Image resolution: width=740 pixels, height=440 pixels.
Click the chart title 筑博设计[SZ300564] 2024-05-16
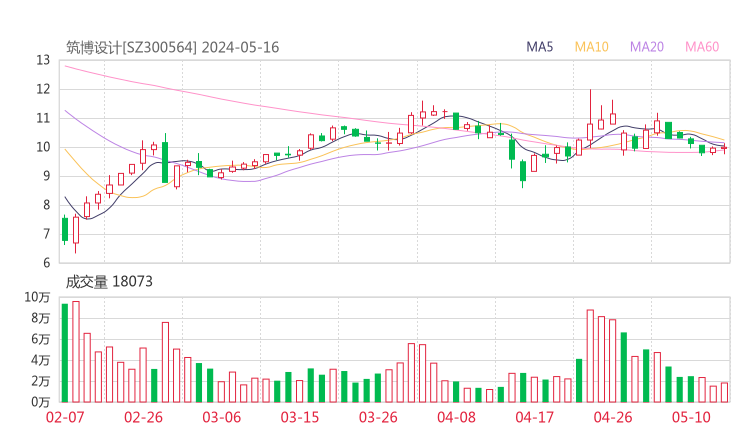point(172,47)
